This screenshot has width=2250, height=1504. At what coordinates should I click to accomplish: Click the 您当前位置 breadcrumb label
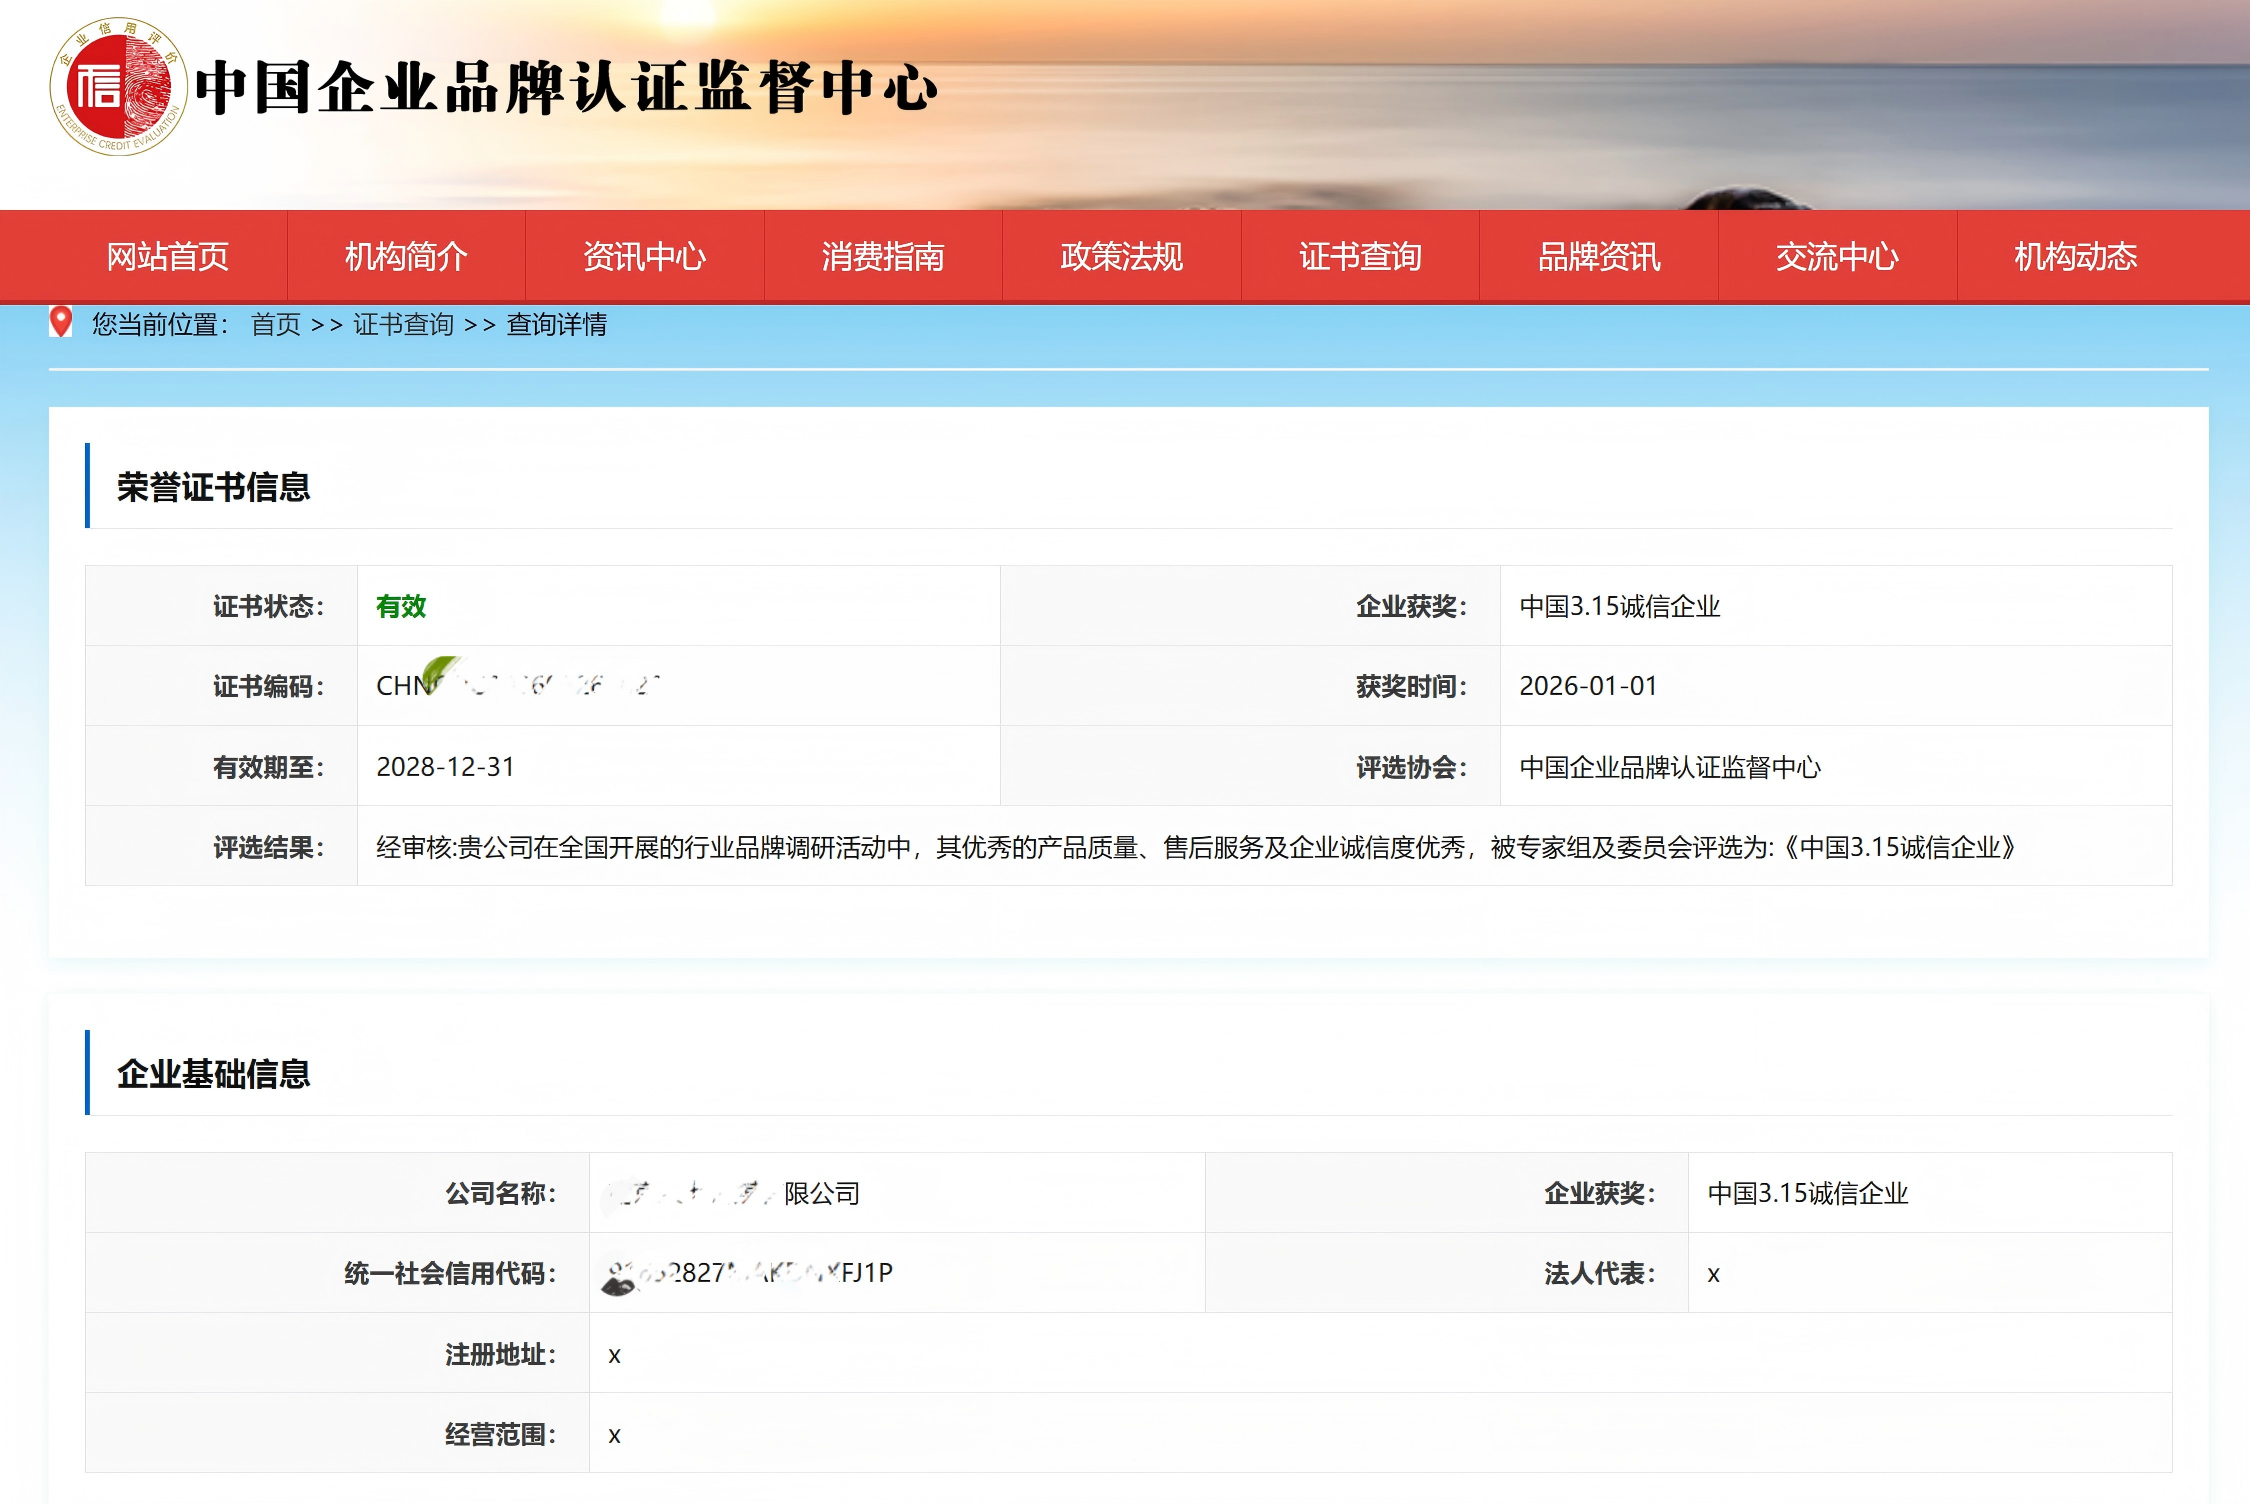coord(161,324)
